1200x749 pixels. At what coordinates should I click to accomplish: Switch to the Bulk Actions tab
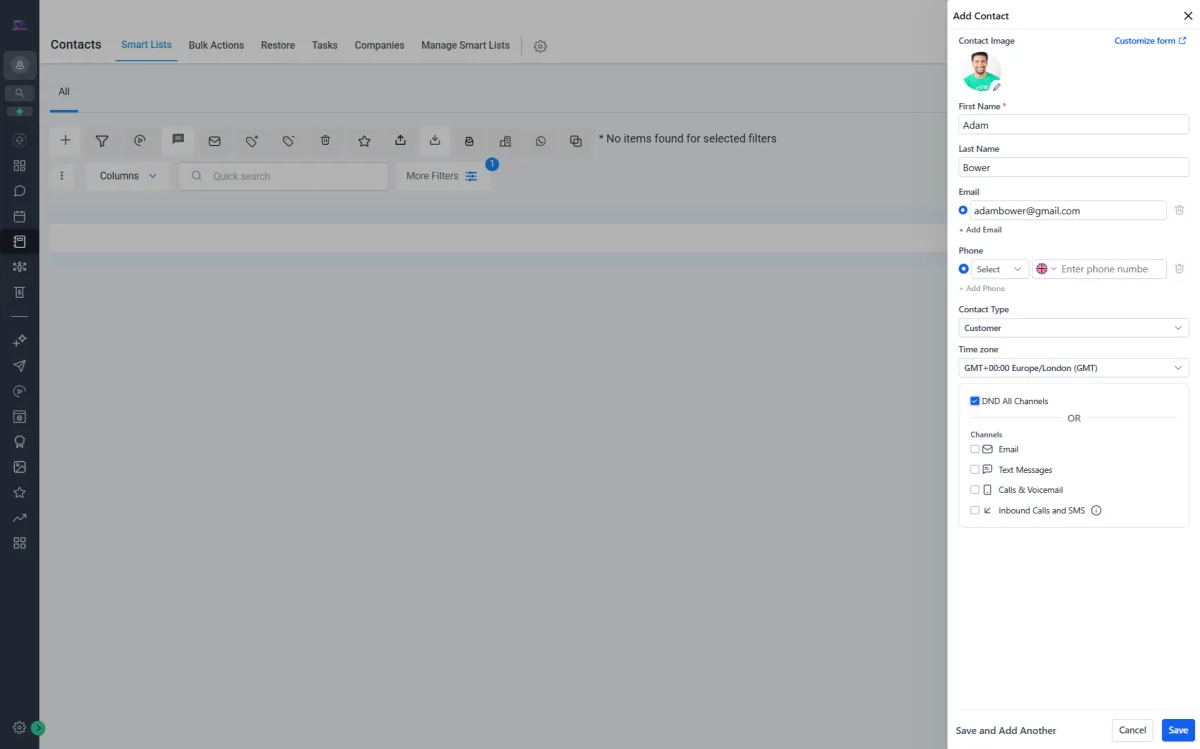(216, 45)
